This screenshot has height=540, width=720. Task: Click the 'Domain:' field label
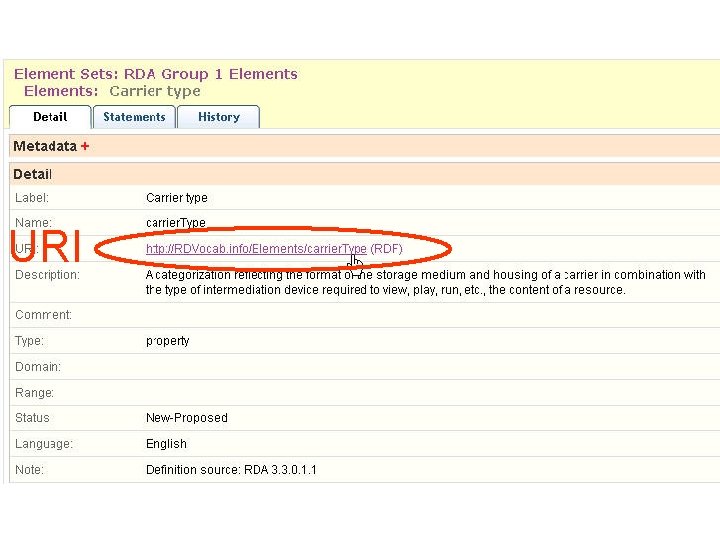click(x=38, y=367)
